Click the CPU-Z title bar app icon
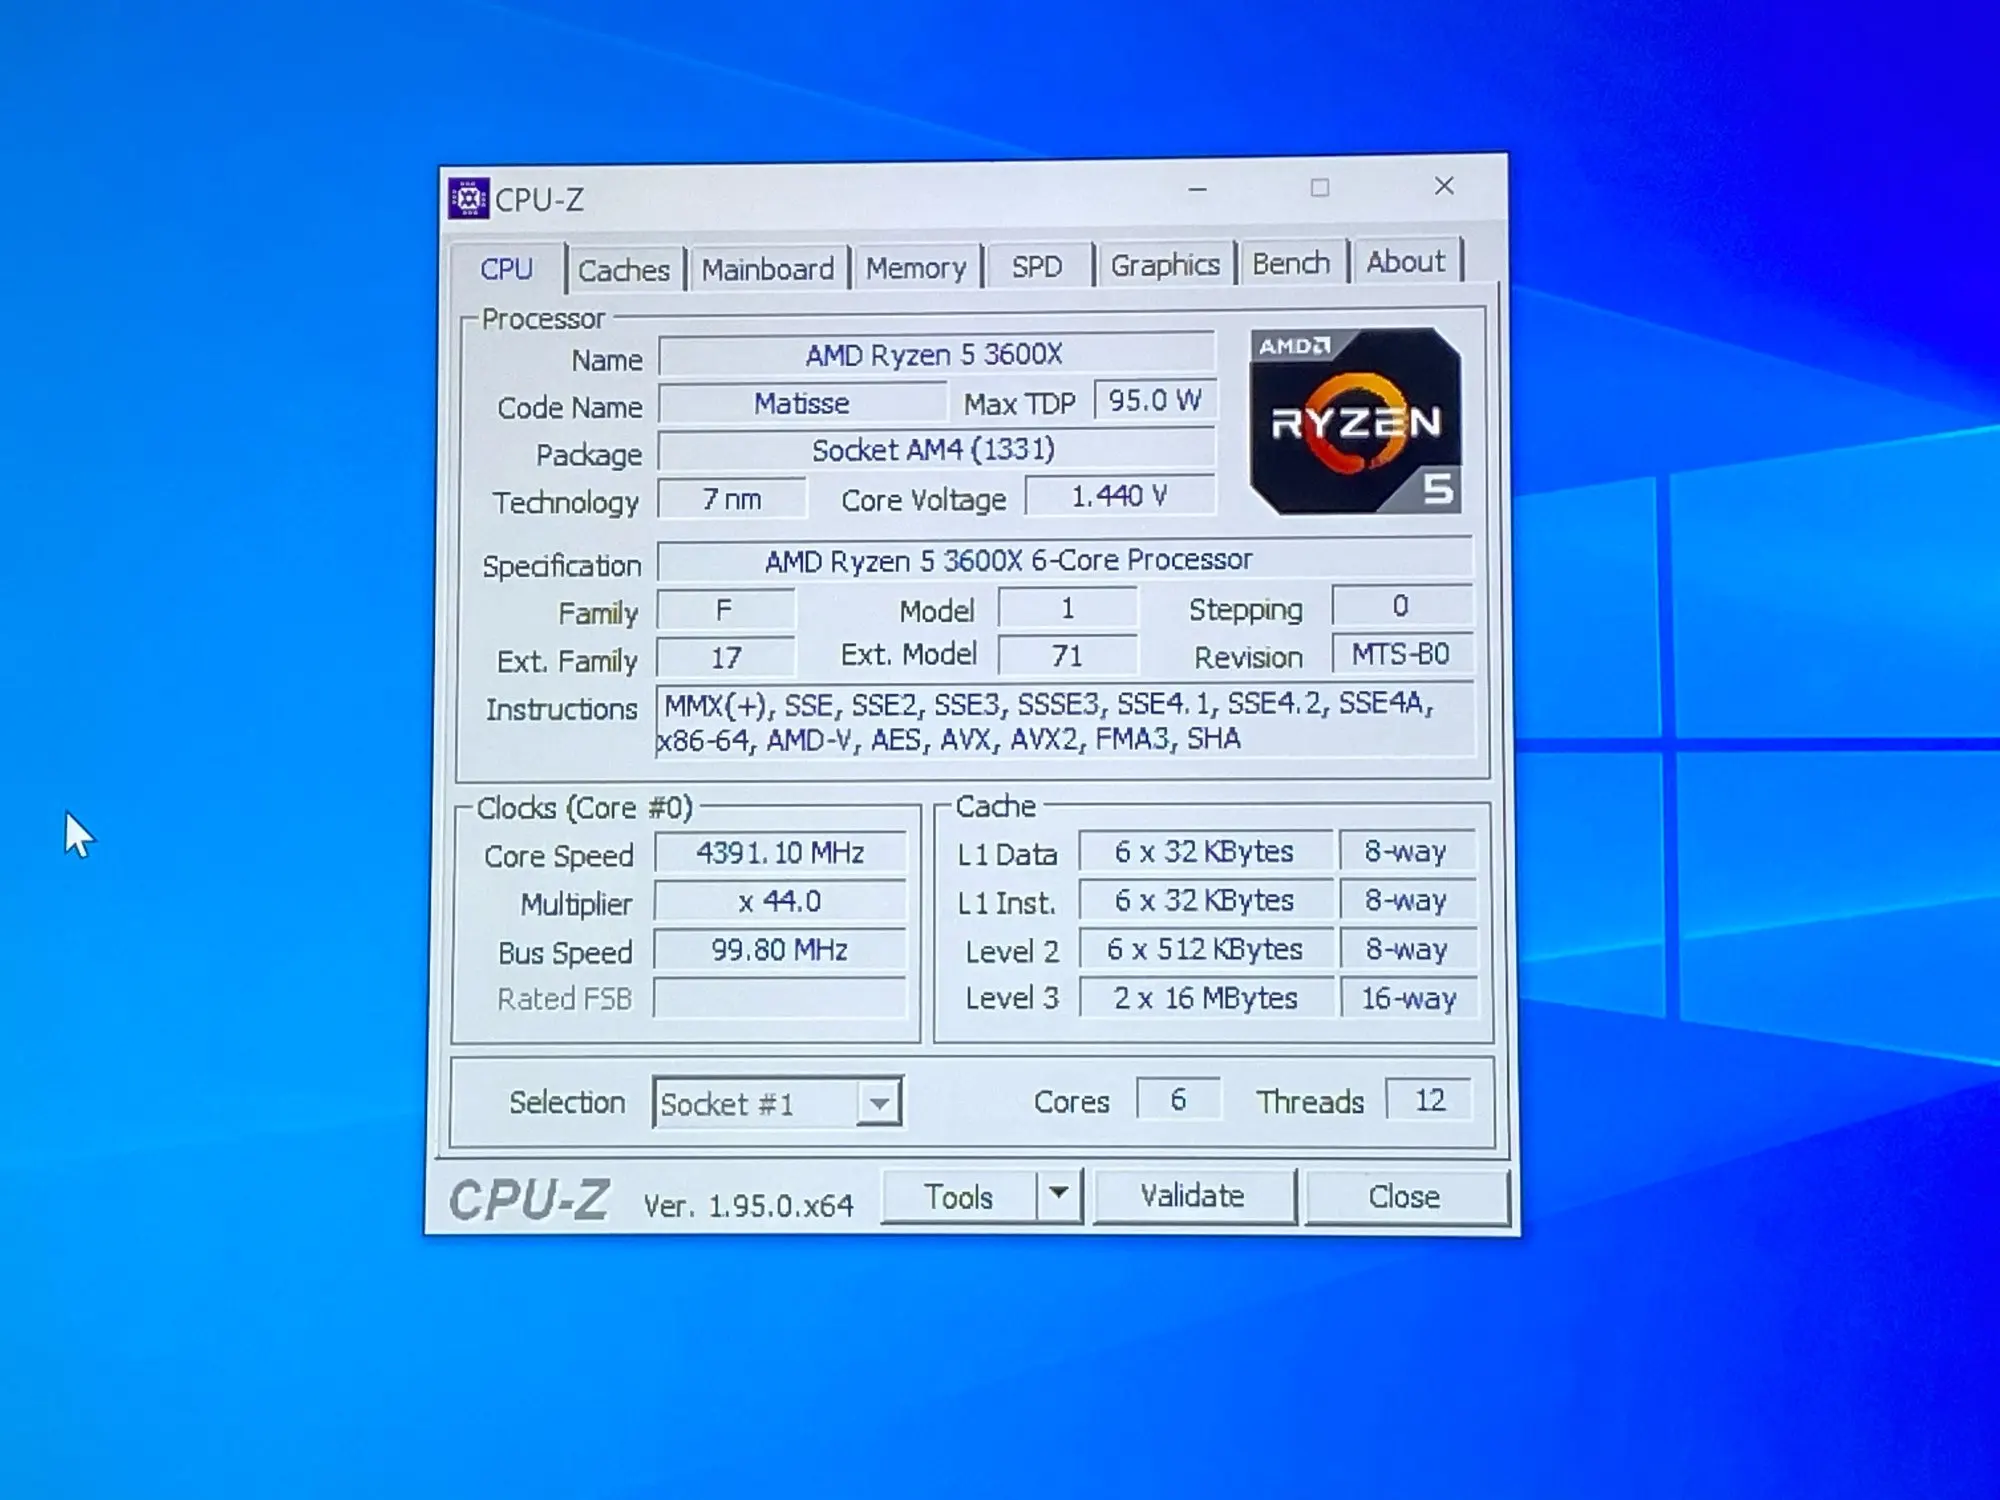Image resolution: width=2000 pixels, height=1500 pixels. click(468, 199)
